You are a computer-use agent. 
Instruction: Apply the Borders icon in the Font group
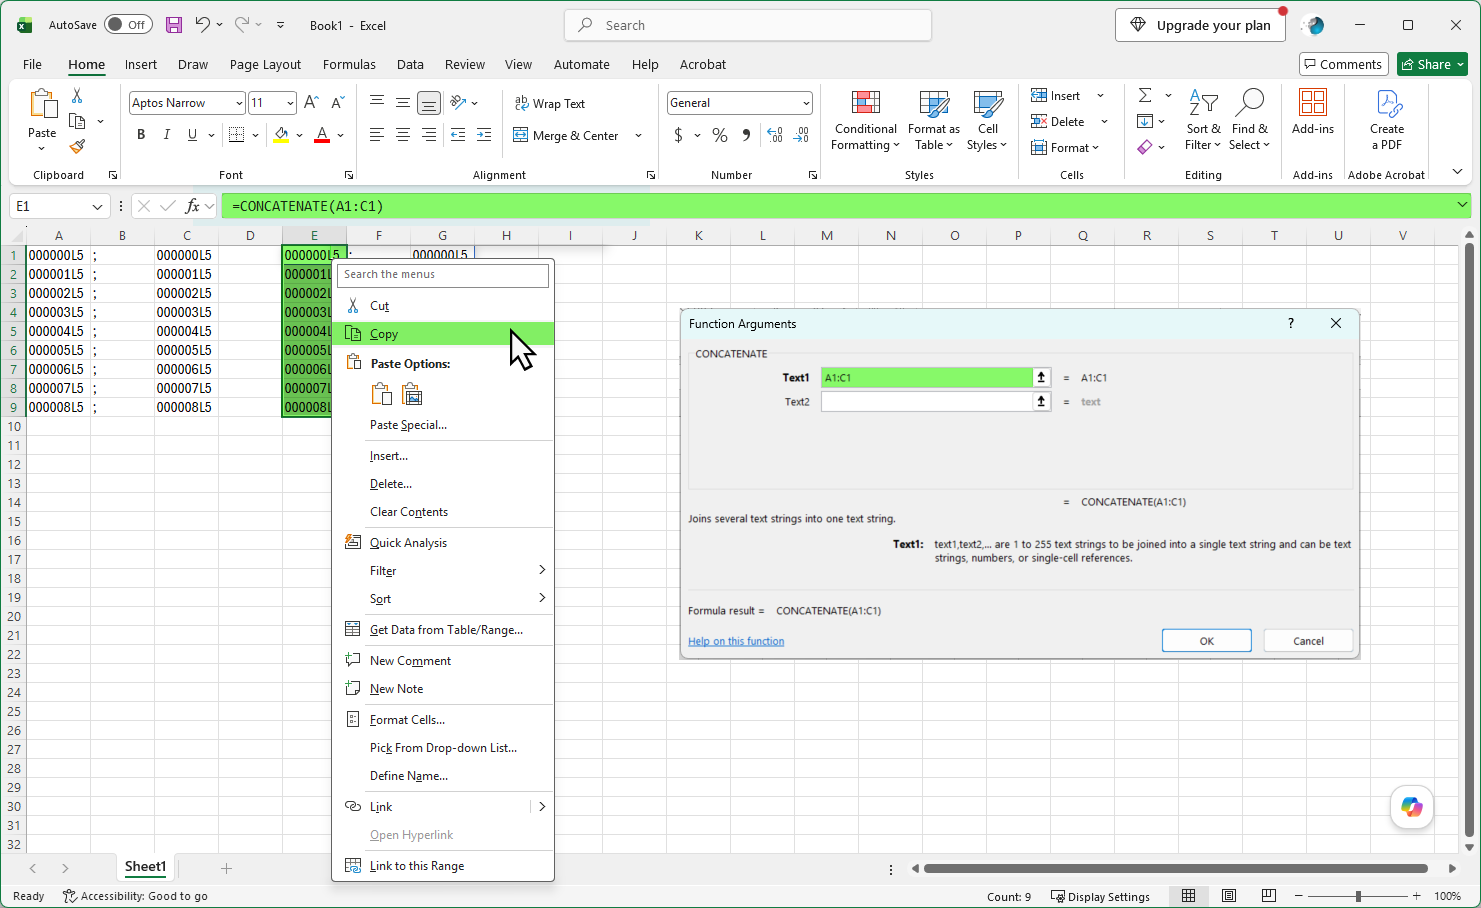pyautogui.click(x=237, y=135)
